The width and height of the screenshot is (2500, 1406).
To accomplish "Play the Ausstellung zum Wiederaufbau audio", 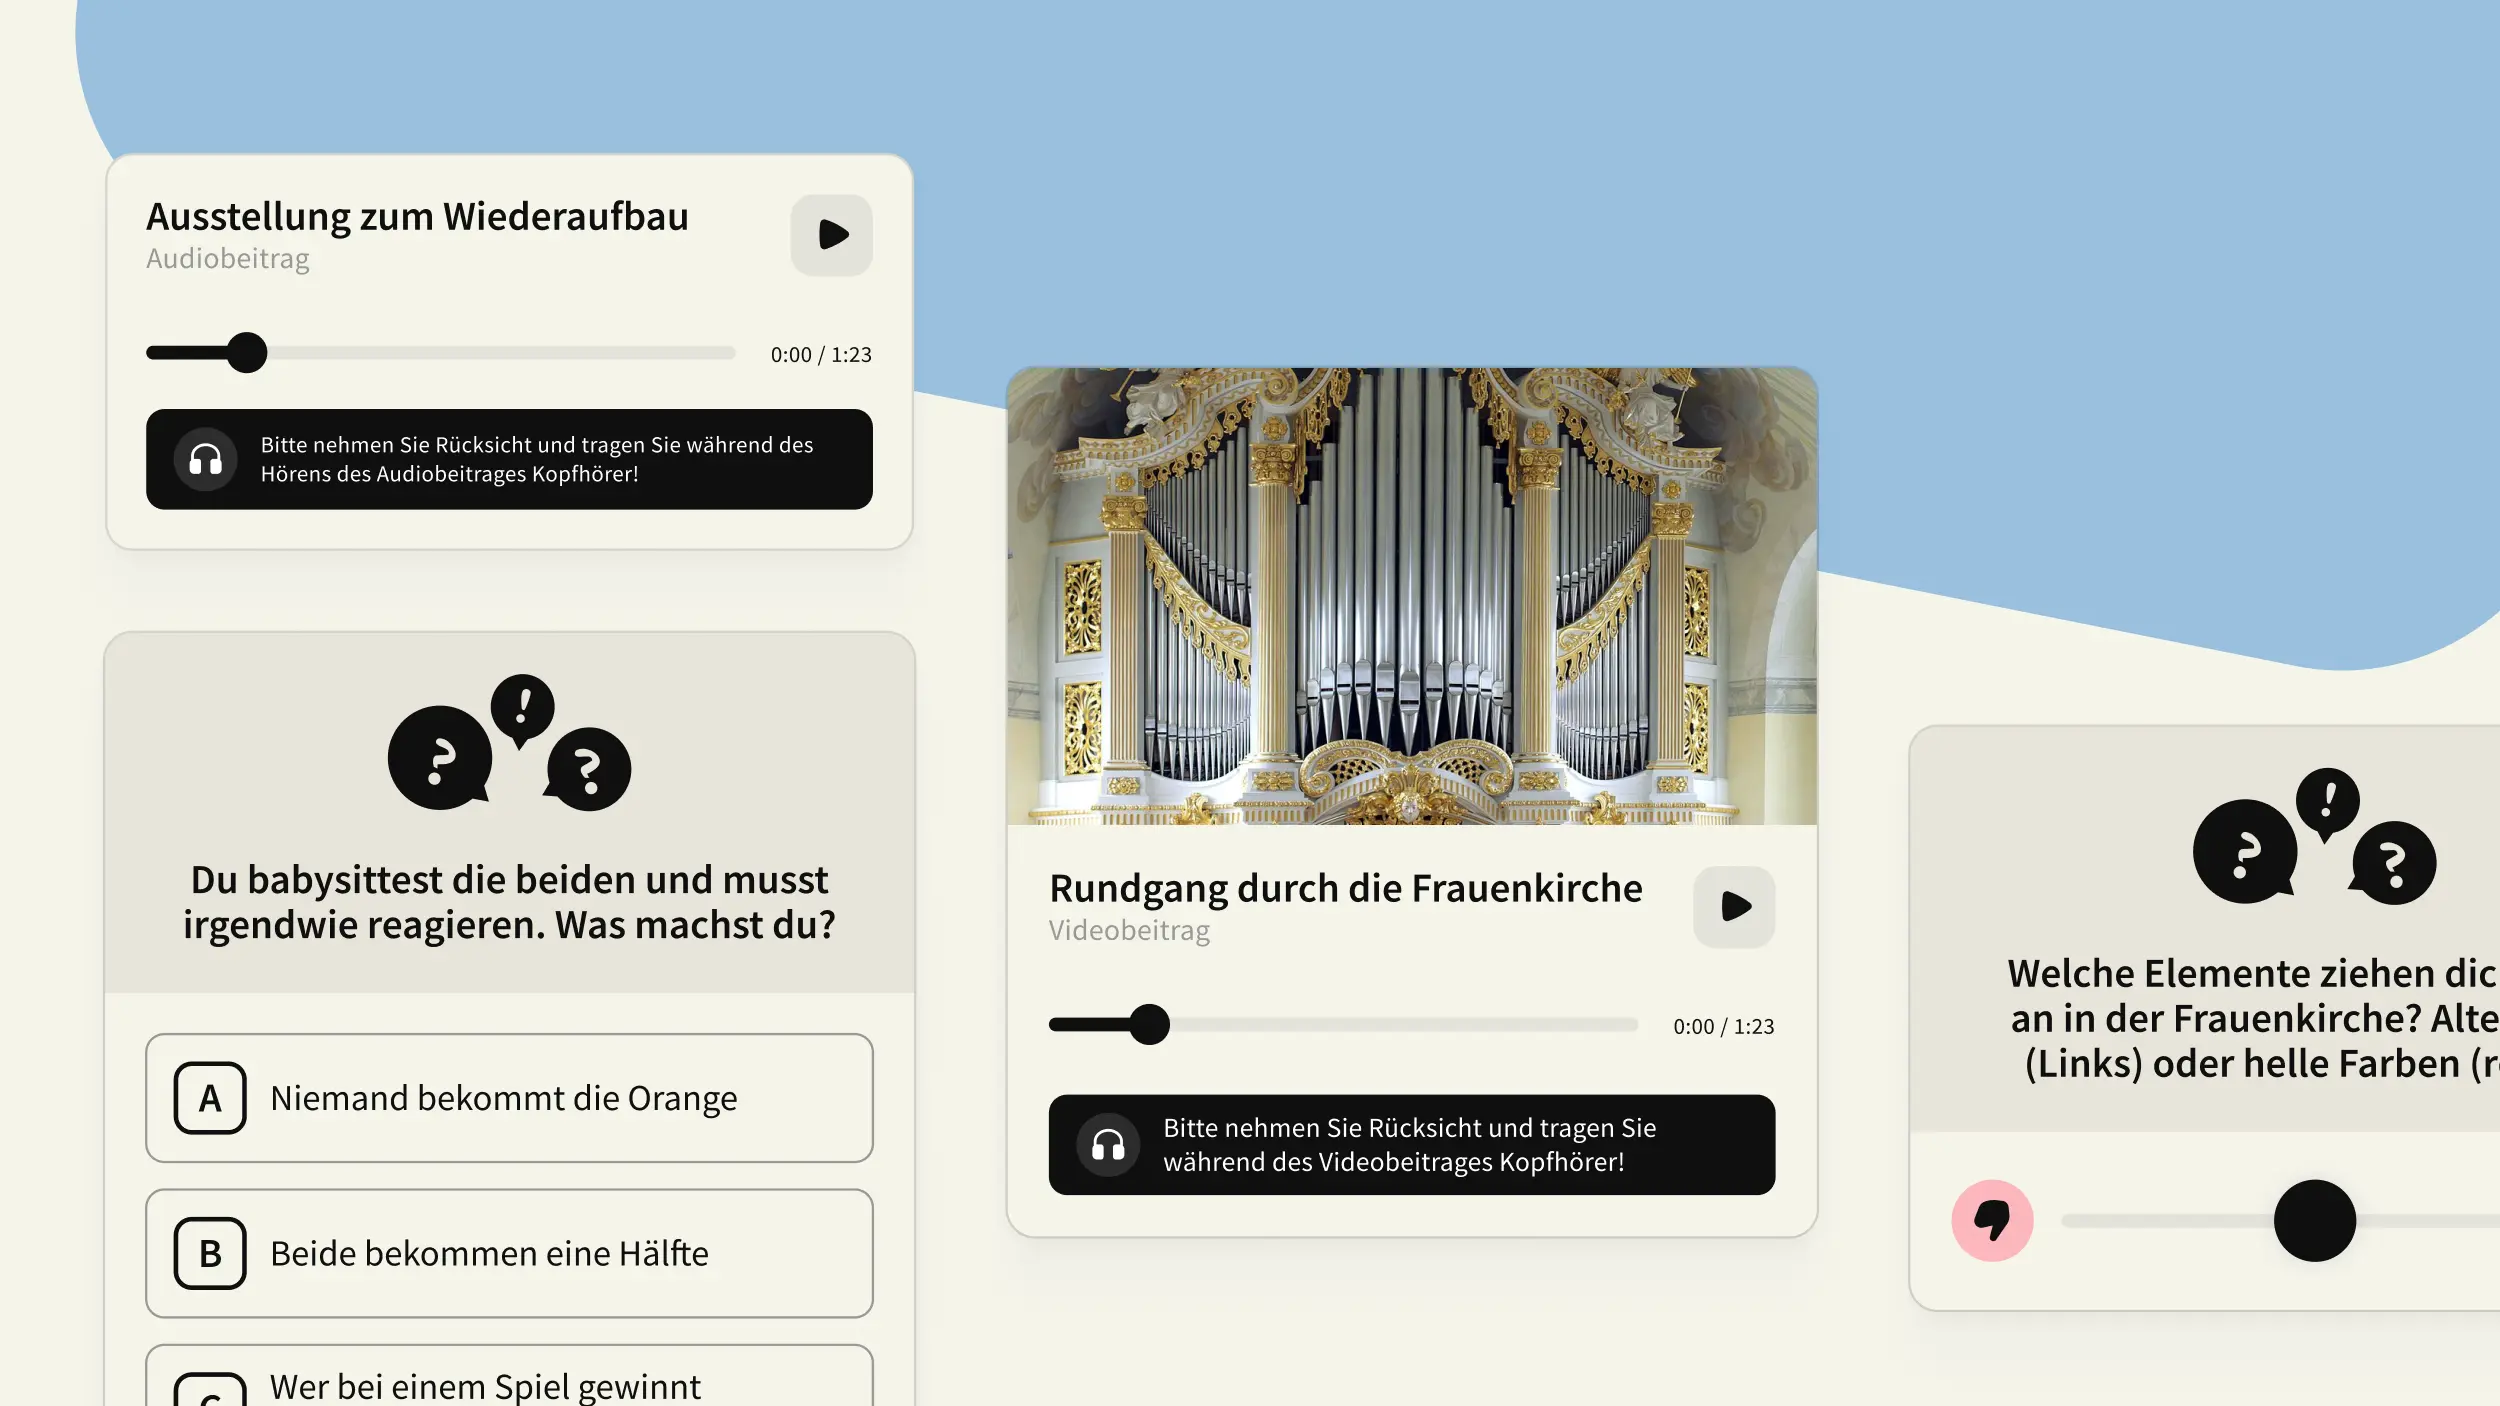I will tap(831, 235).
